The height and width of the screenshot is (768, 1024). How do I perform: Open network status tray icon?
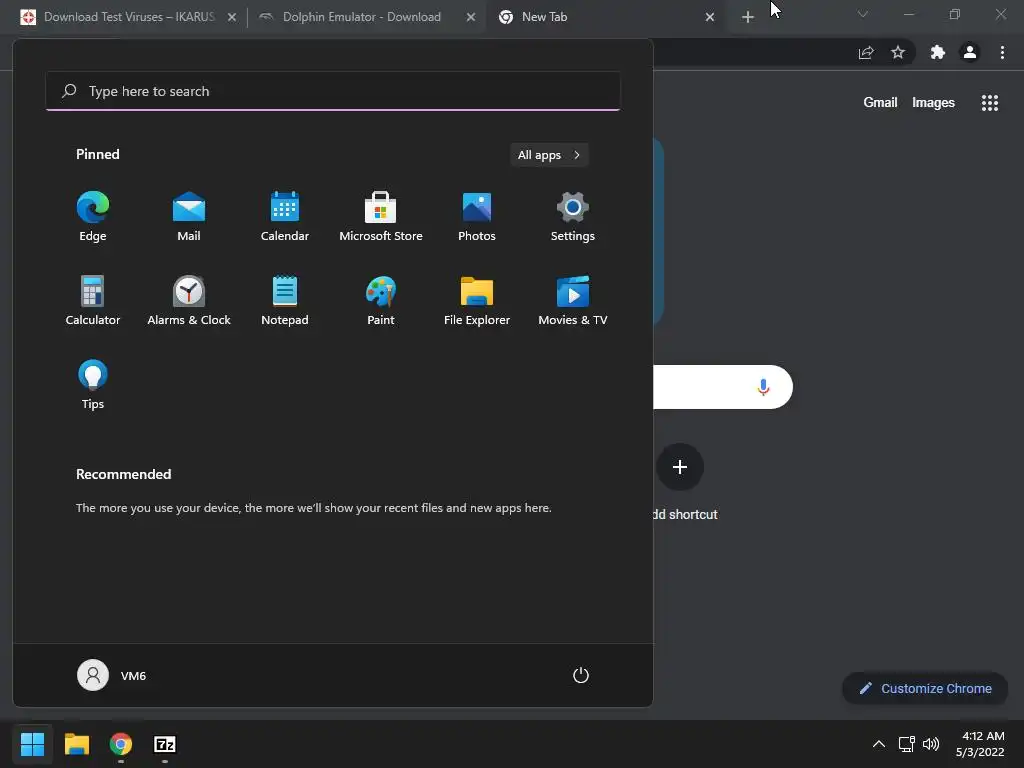point(906,744)
